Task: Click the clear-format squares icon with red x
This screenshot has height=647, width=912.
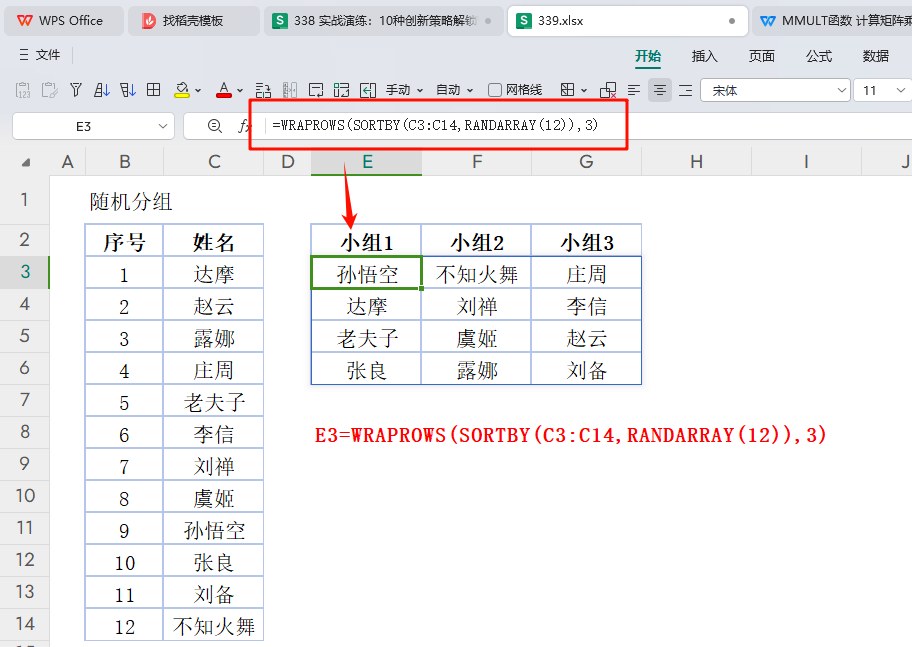Action: pos(608,90)
